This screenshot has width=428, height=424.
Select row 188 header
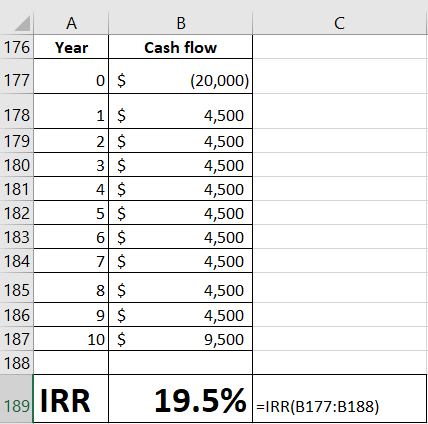(x=17, y=363)
